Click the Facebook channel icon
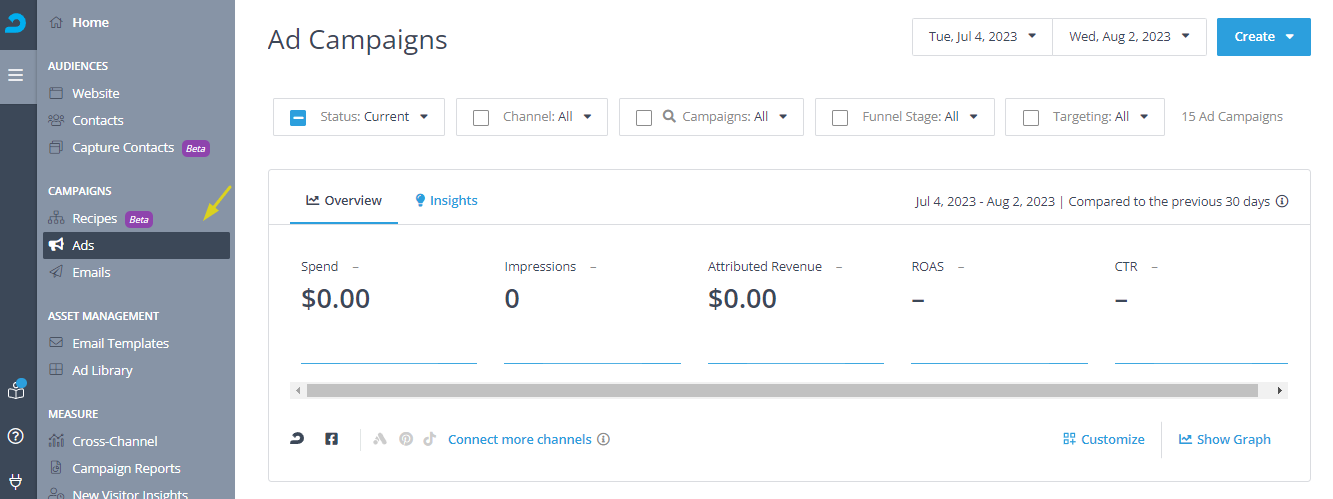1333x499 pixels. click(332, 439)
